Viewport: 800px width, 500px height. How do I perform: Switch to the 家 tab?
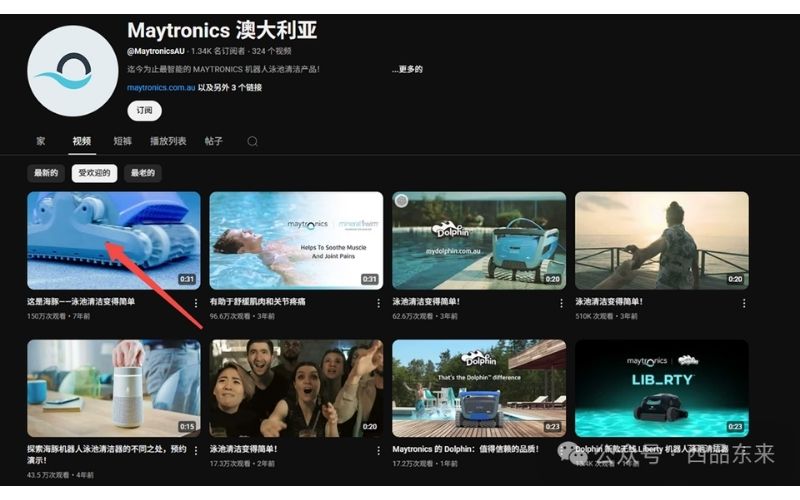click(41, 141)
